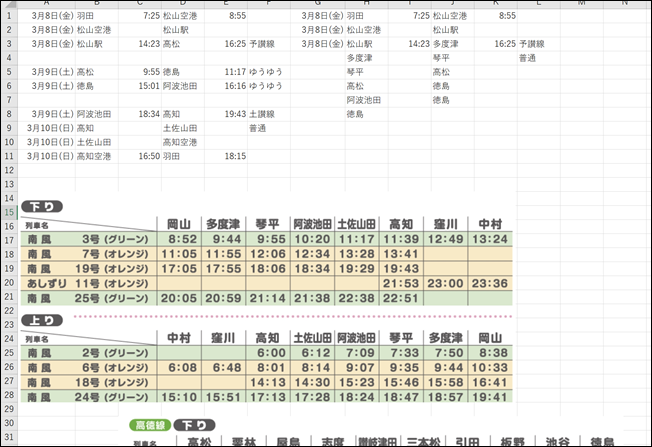Image resolution: width=652 pixels, height=447 pixels.
Task: Select row header 22
Action: [9, 311]
